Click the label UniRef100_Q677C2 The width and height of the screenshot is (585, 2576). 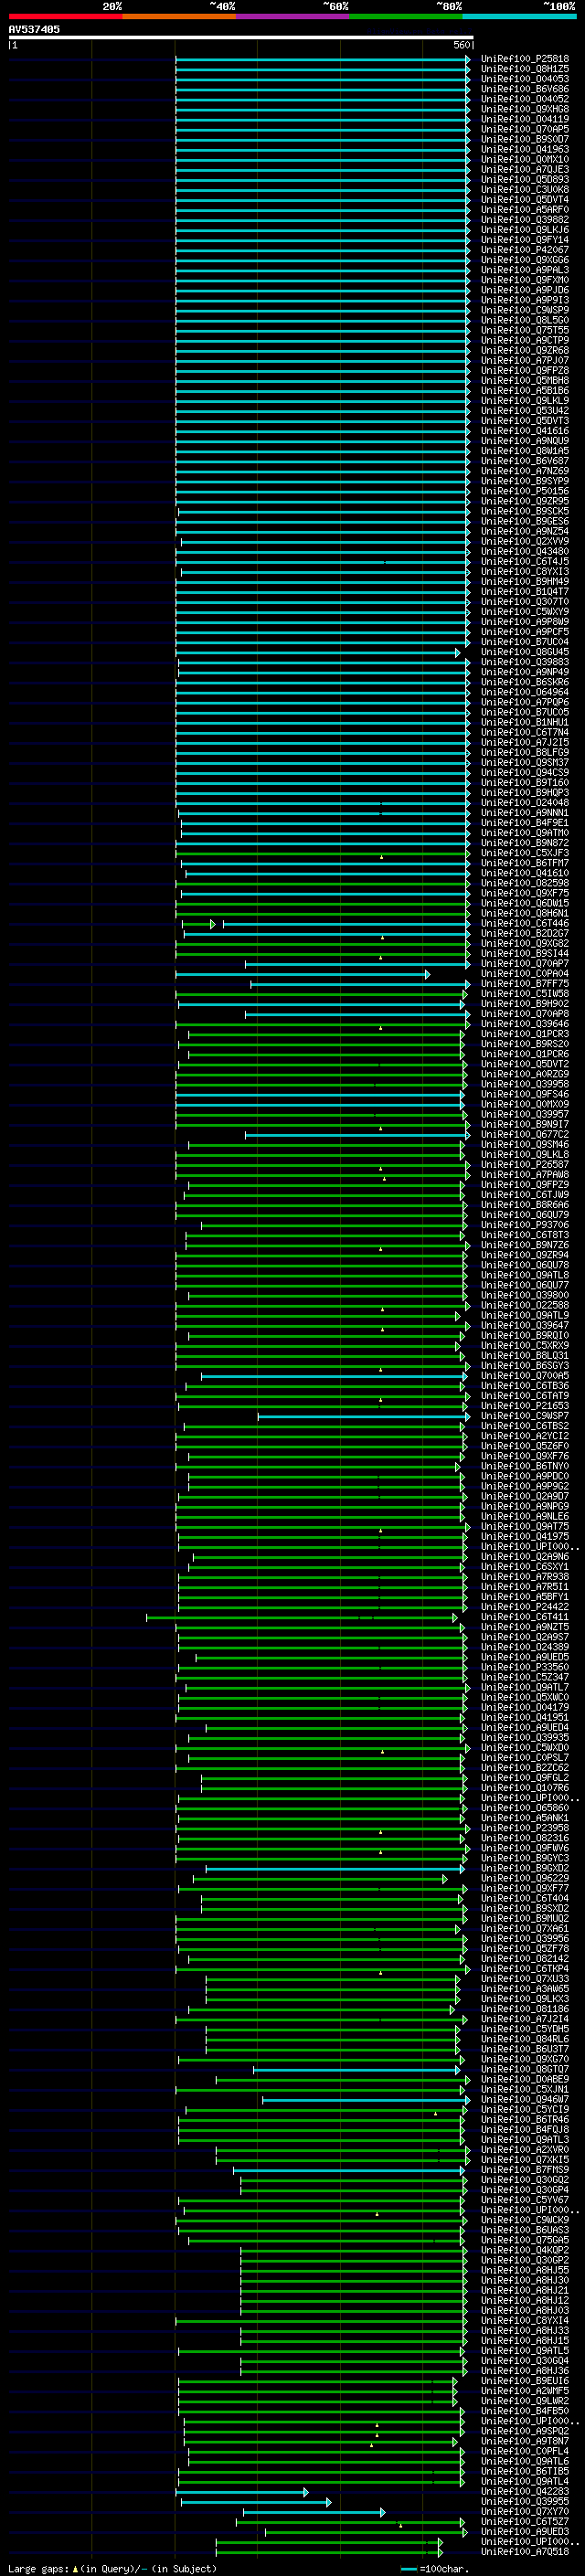click(x=525, y=1135)
